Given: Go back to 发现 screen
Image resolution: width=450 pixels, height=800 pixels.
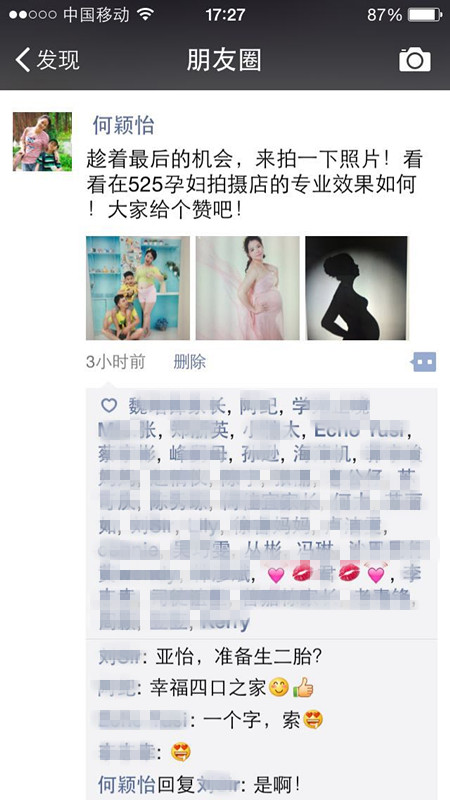Looking at the screenshot, I should point(47,60).
